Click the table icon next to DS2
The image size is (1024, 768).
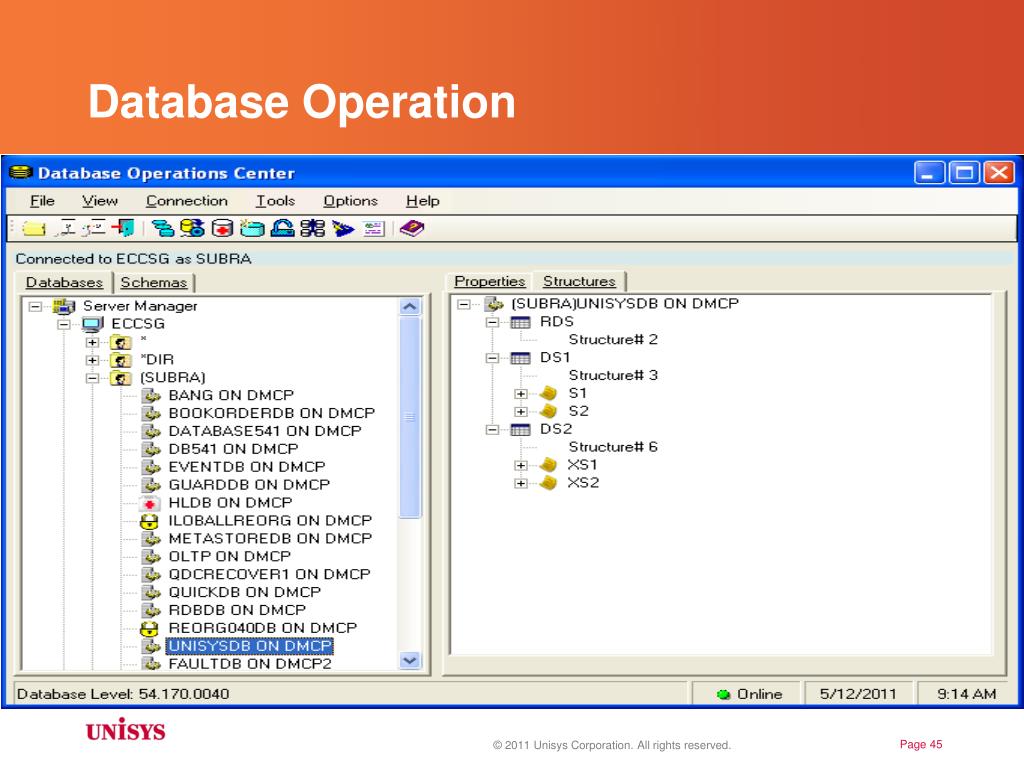[x=520, y=430]
